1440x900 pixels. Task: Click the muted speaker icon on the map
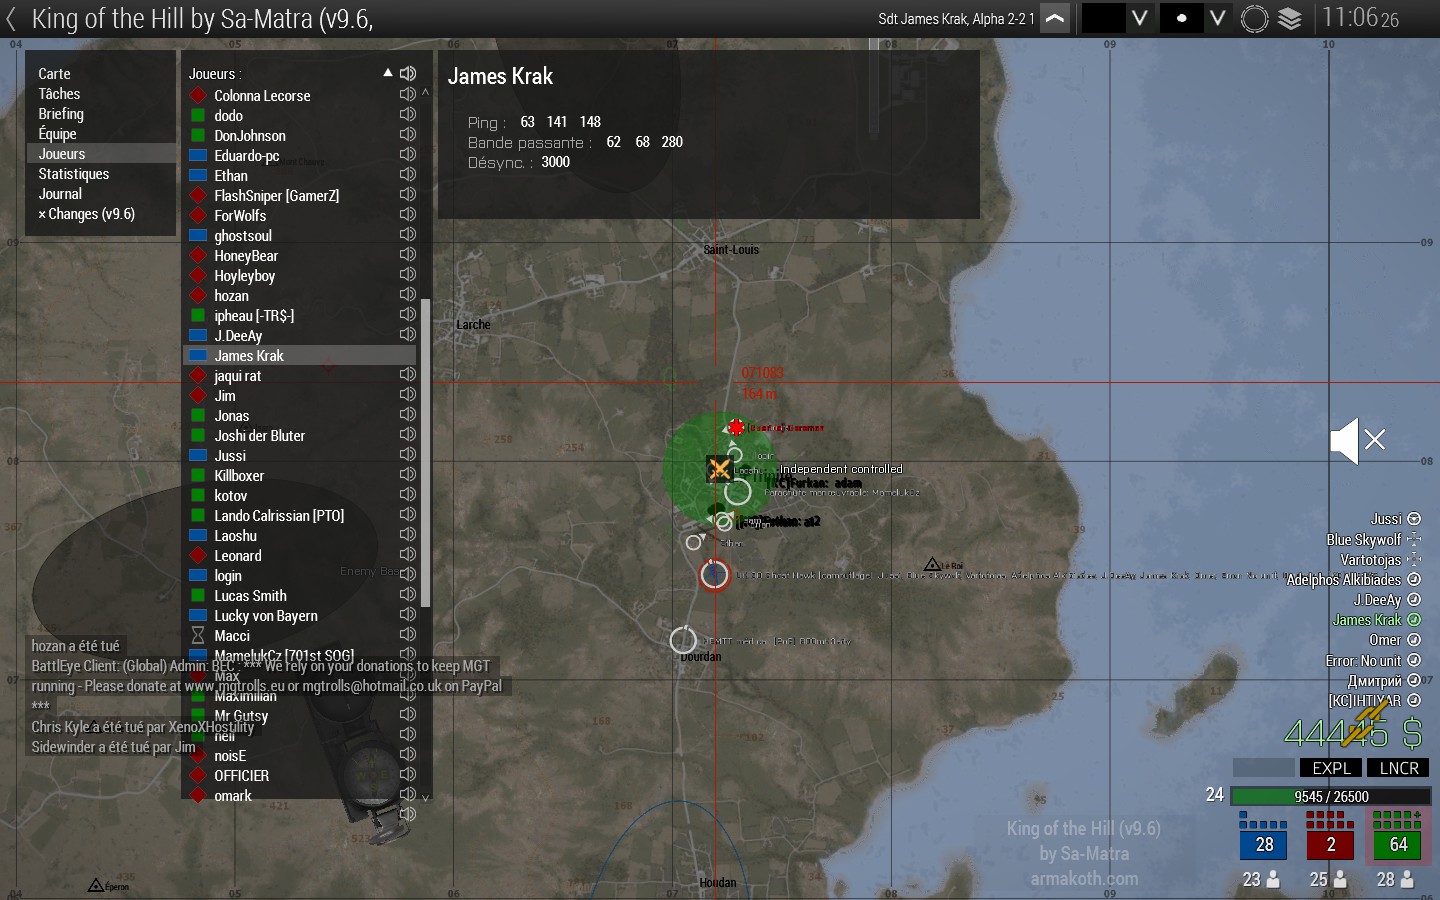coord(1357,441)
